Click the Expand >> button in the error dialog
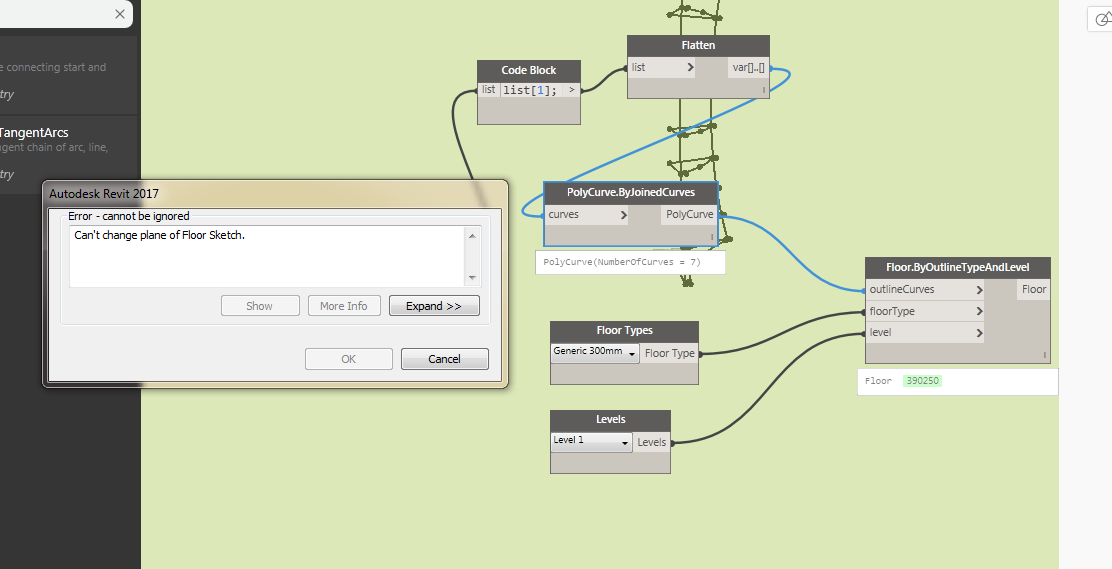Screen dimensions: 1112x569 434,306
